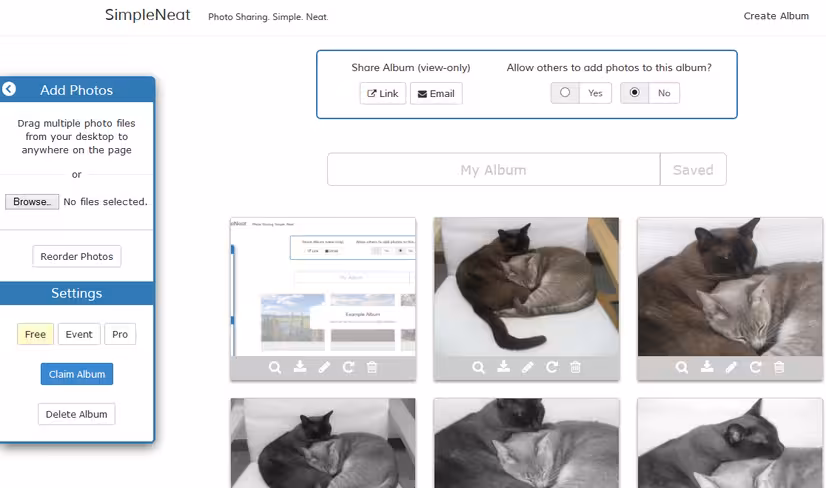Open the screenshot thumbnail image
The width and height of the screenshot is (826, 488).
tap(323, 287)
